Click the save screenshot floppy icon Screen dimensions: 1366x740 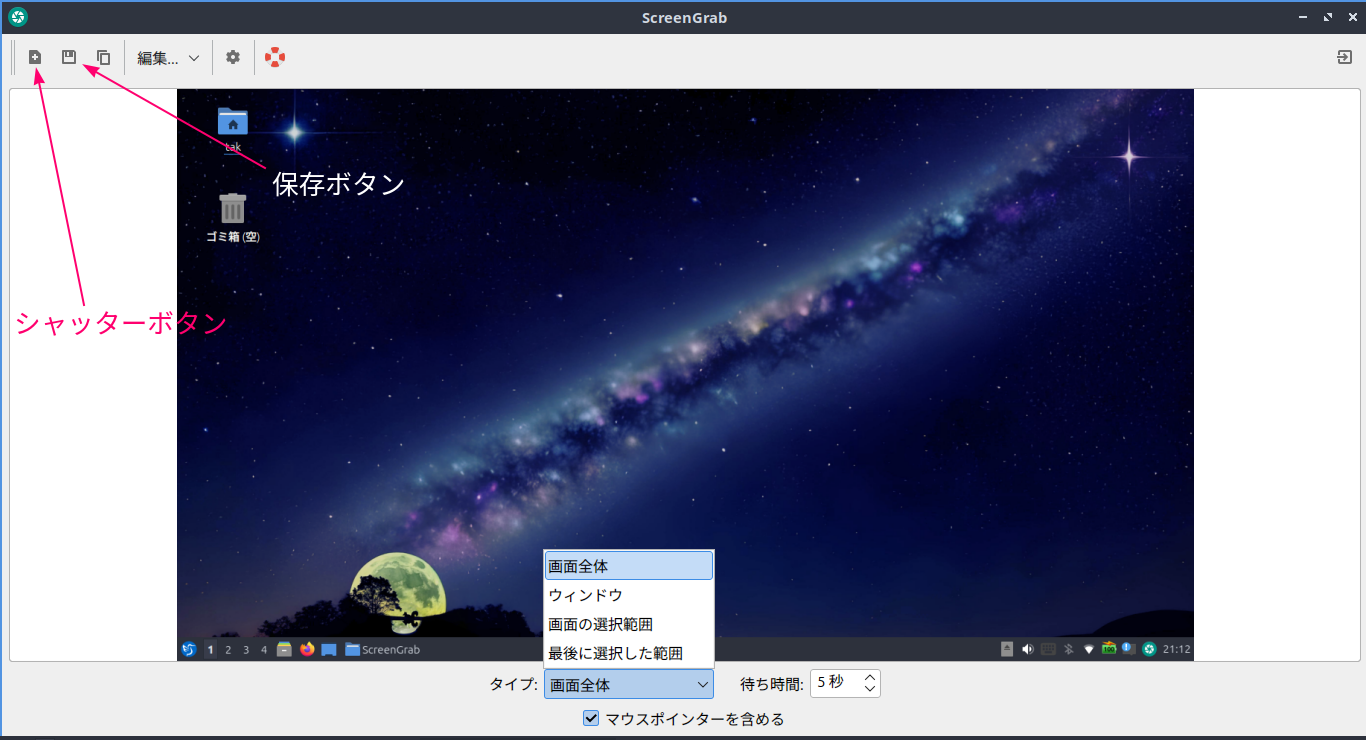point(69,58)
